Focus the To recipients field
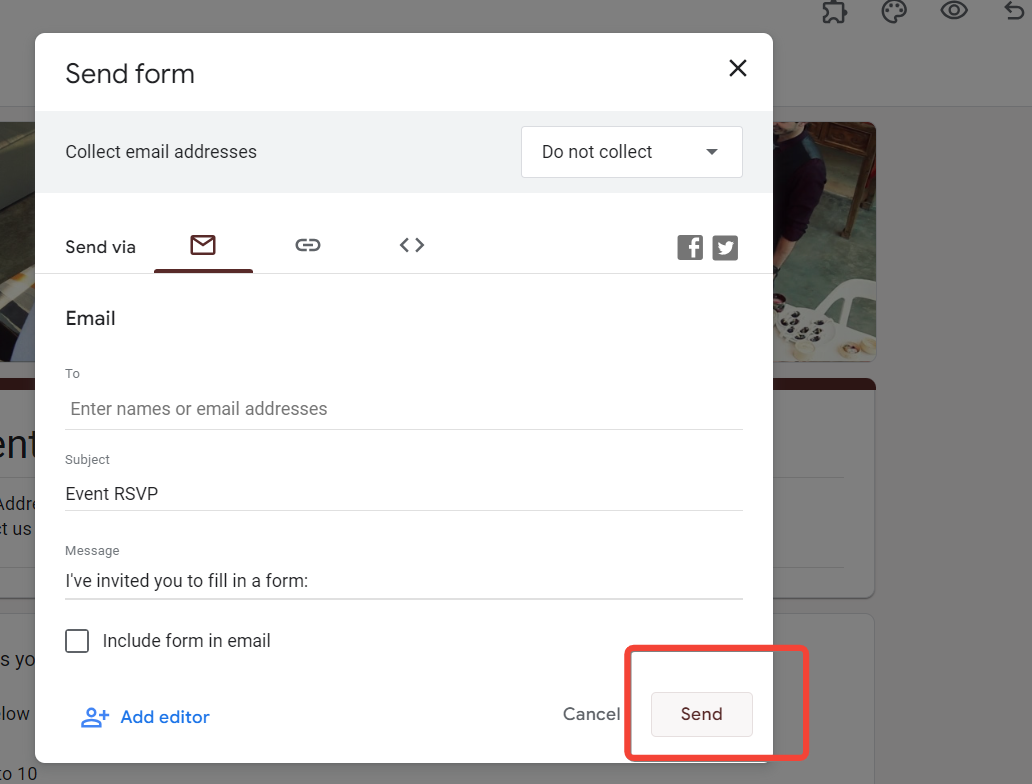The image size is (1032, 784). point(403,409)
